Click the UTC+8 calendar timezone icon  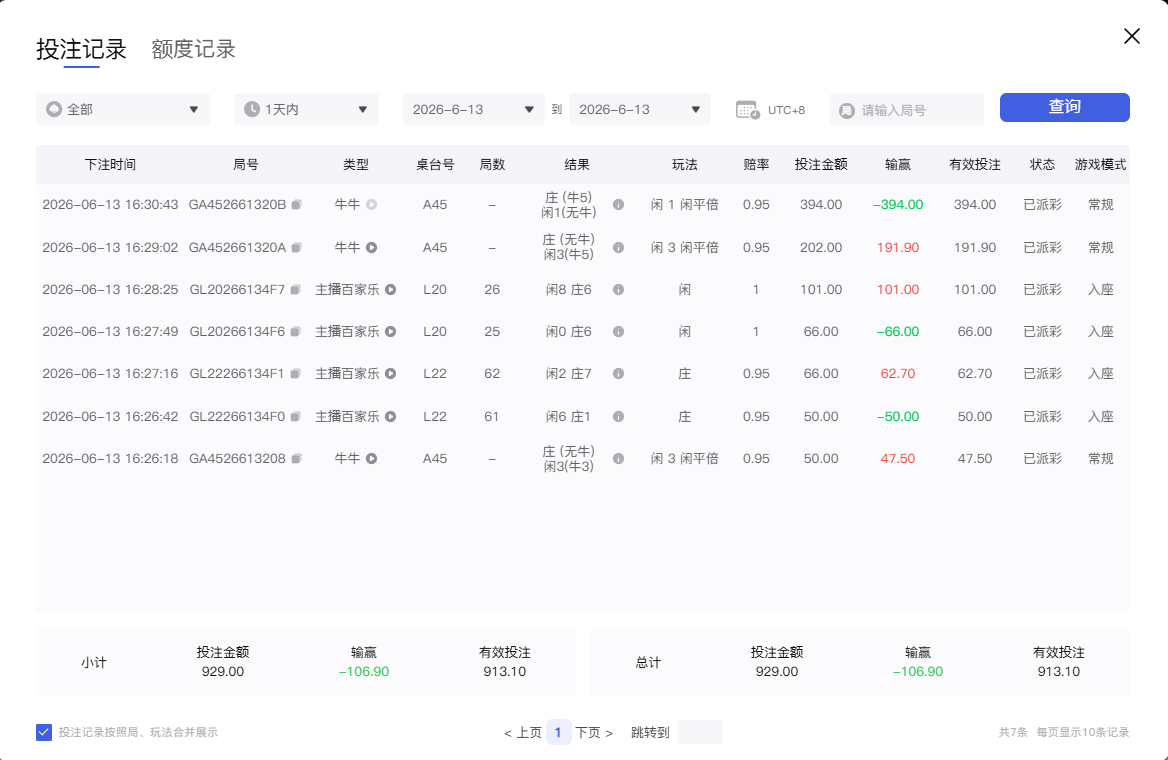(x=747, y=110)
